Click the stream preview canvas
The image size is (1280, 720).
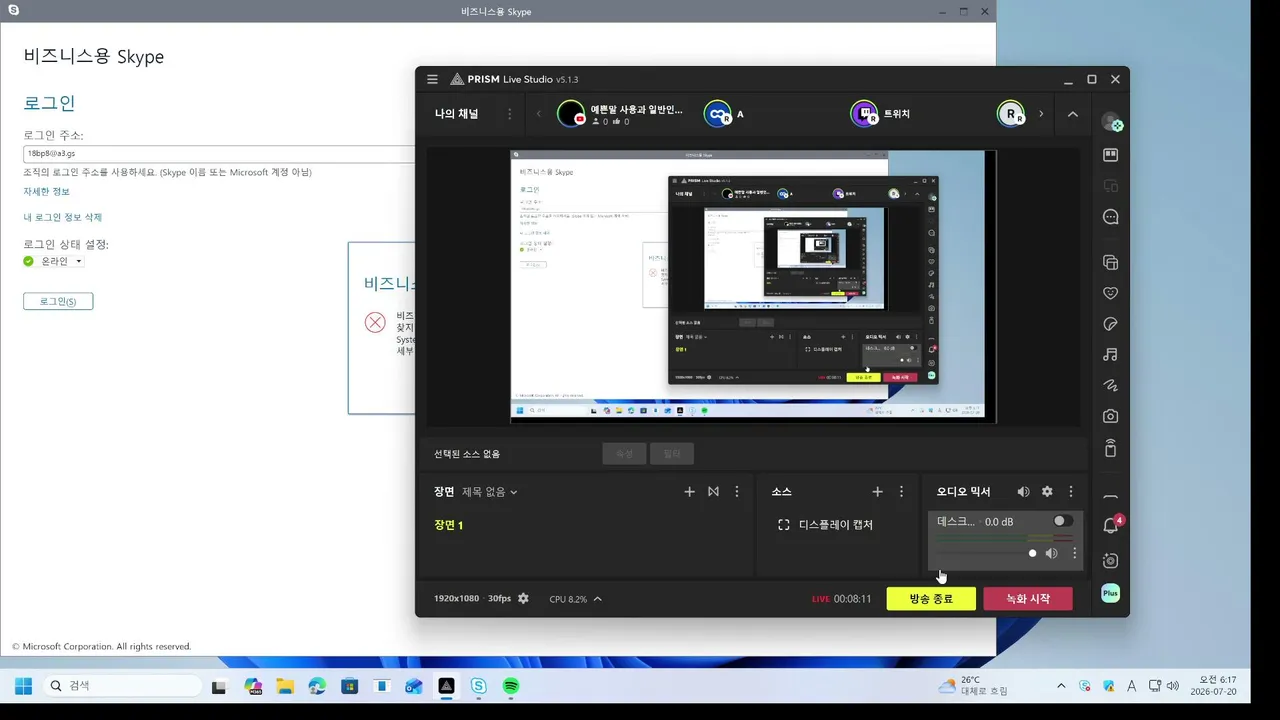click(752, 285)
